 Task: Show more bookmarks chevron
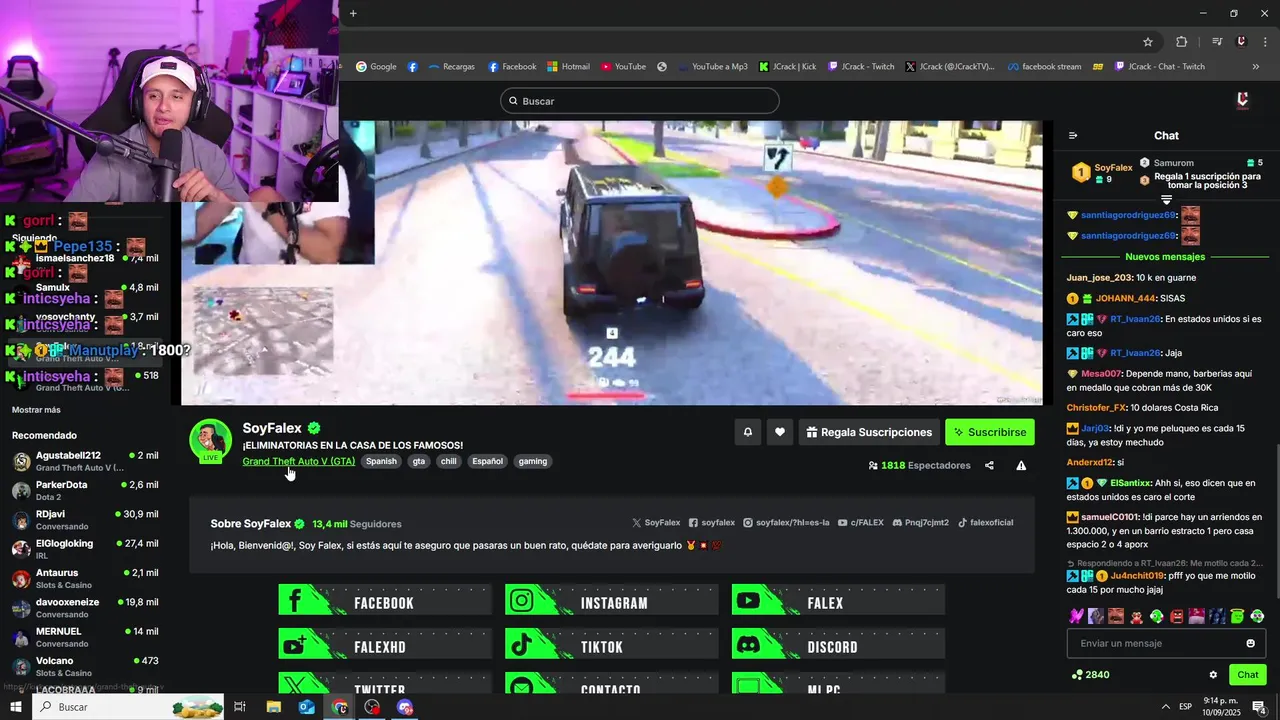[x=1256, y=67]
